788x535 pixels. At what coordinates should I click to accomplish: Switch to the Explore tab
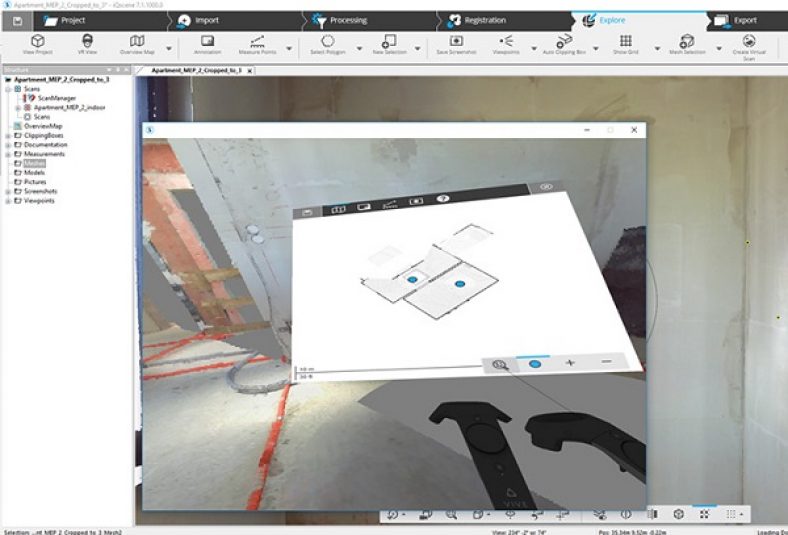coord(604,21)
